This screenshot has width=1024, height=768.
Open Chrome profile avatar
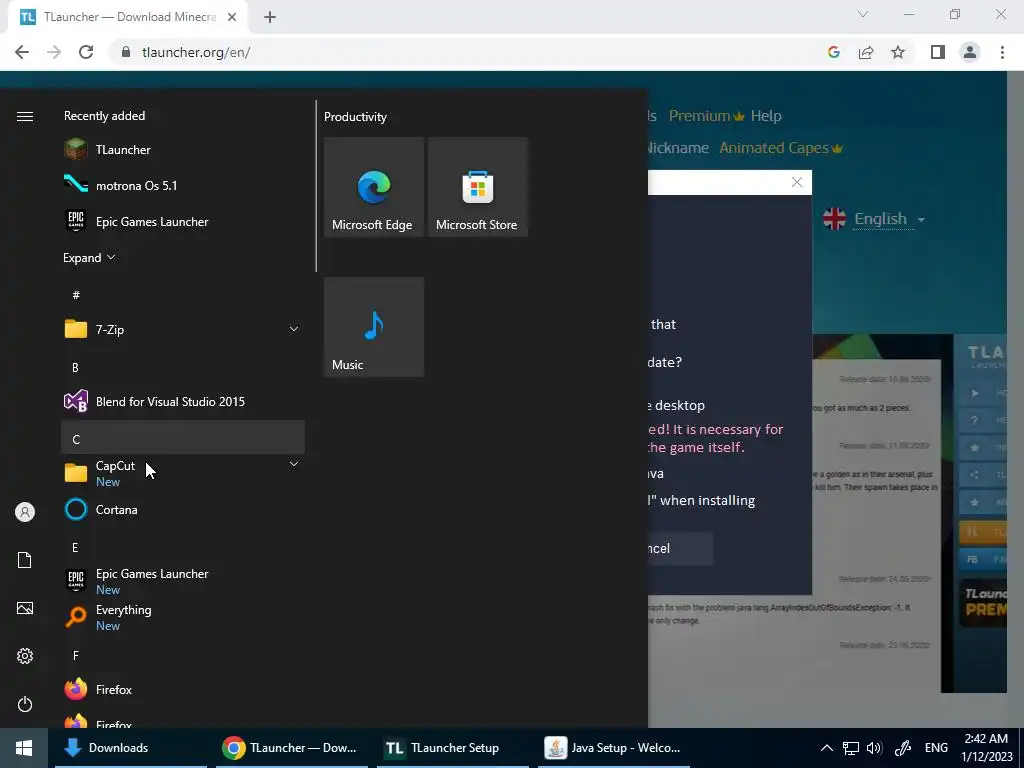tap(970, 52)
